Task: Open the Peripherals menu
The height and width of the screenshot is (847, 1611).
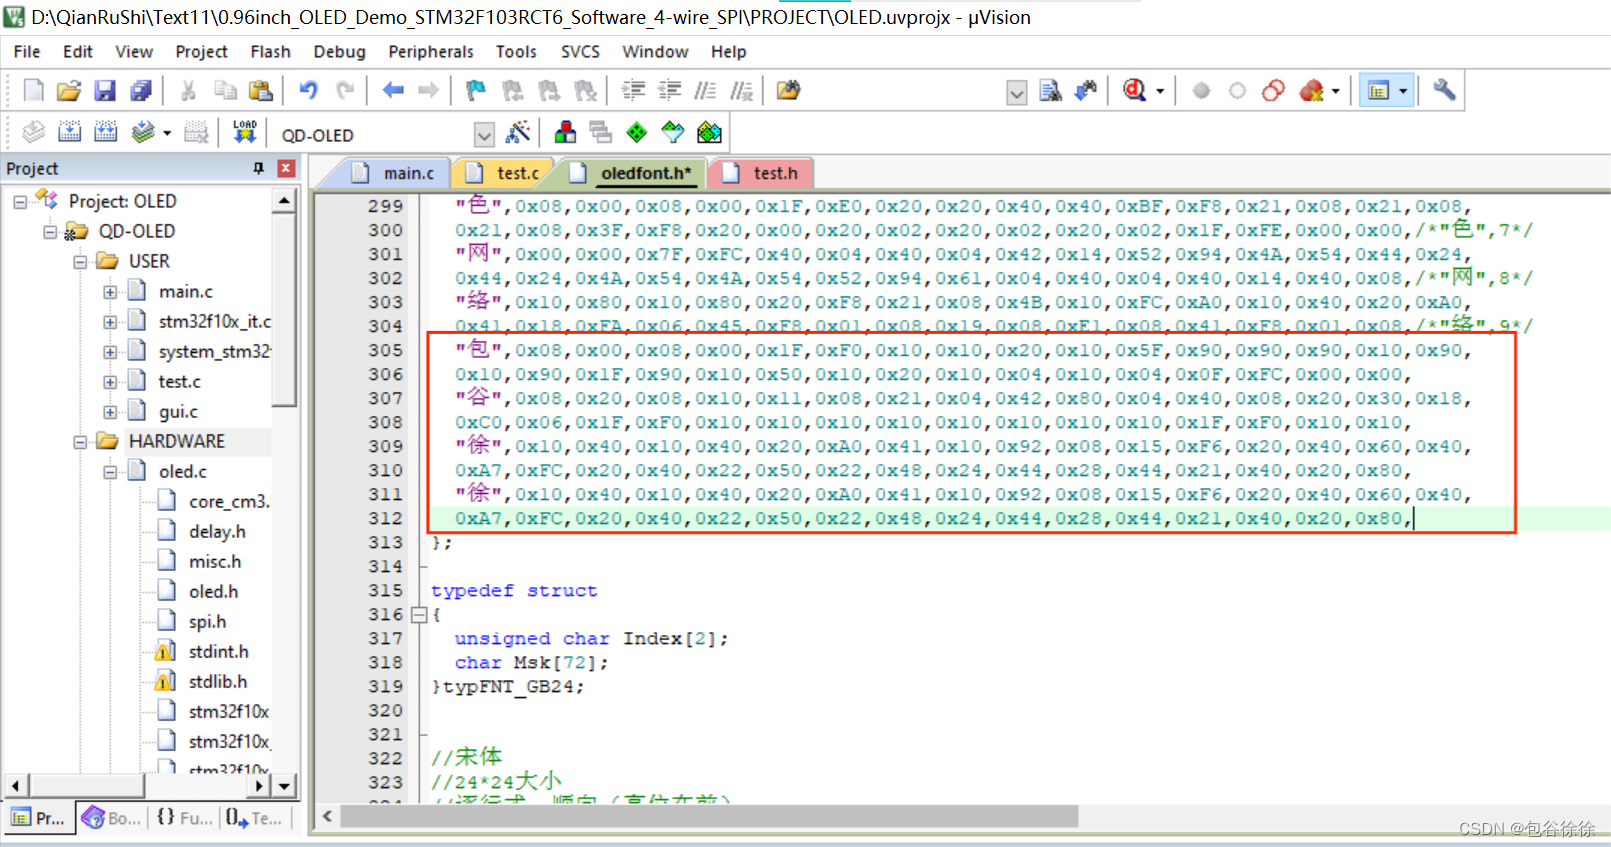Action: pos(431,52)
